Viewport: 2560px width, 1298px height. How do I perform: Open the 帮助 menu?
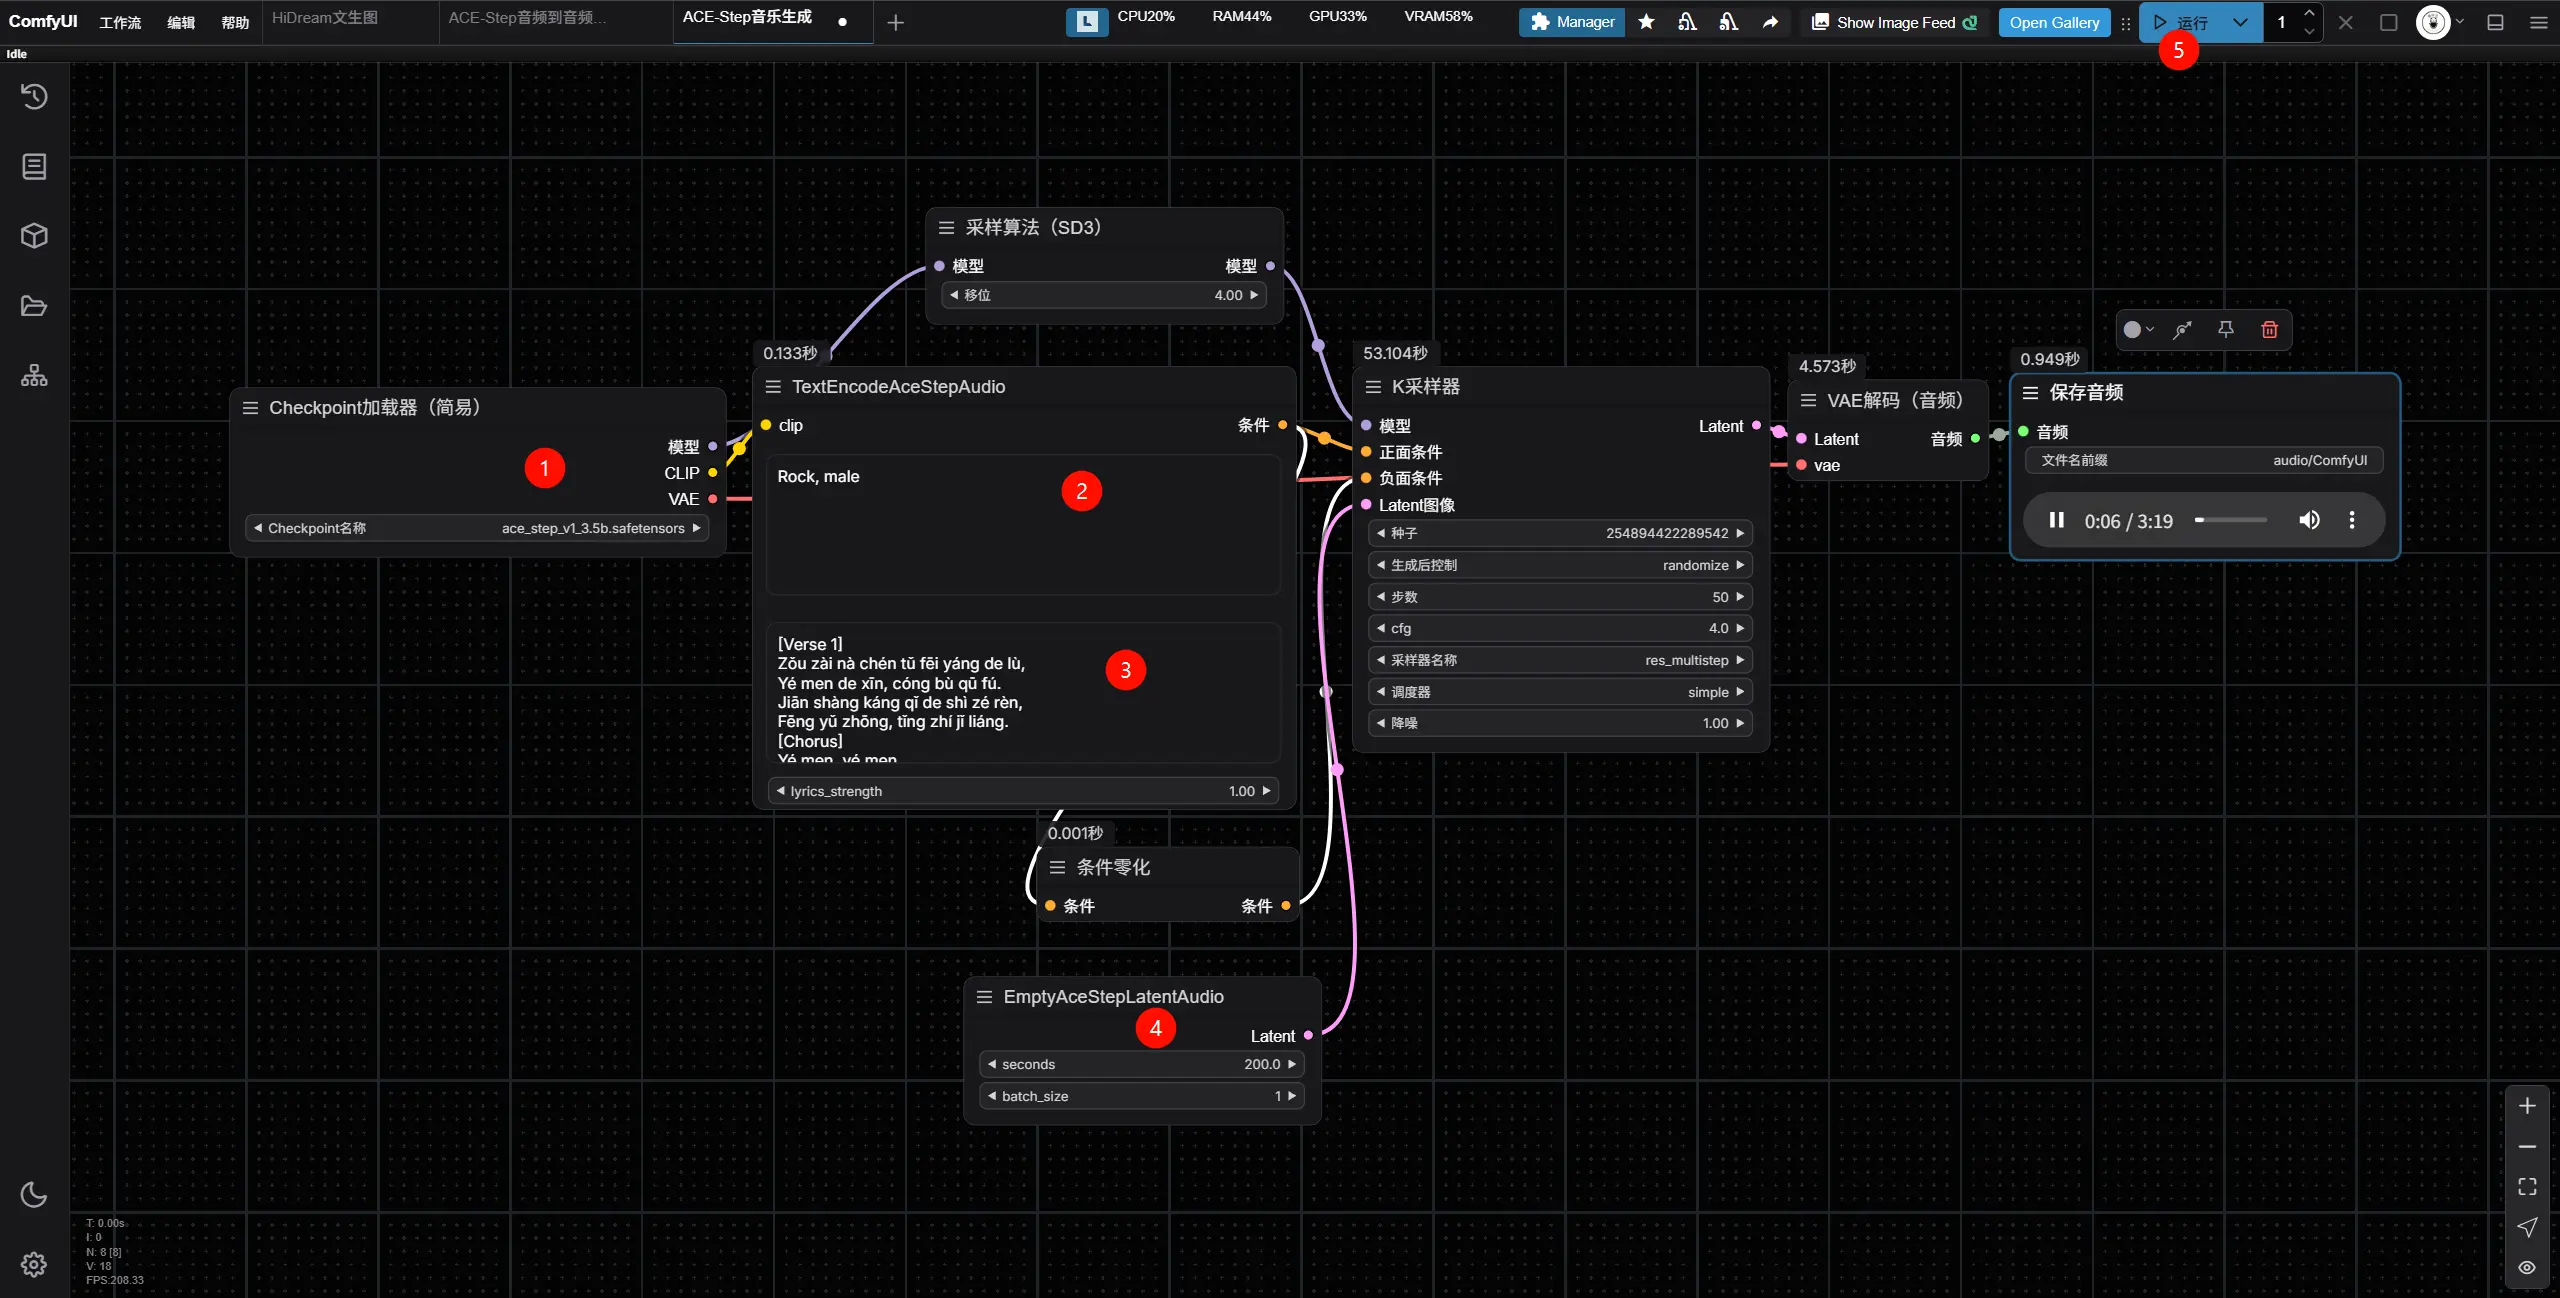click(235, 22)
